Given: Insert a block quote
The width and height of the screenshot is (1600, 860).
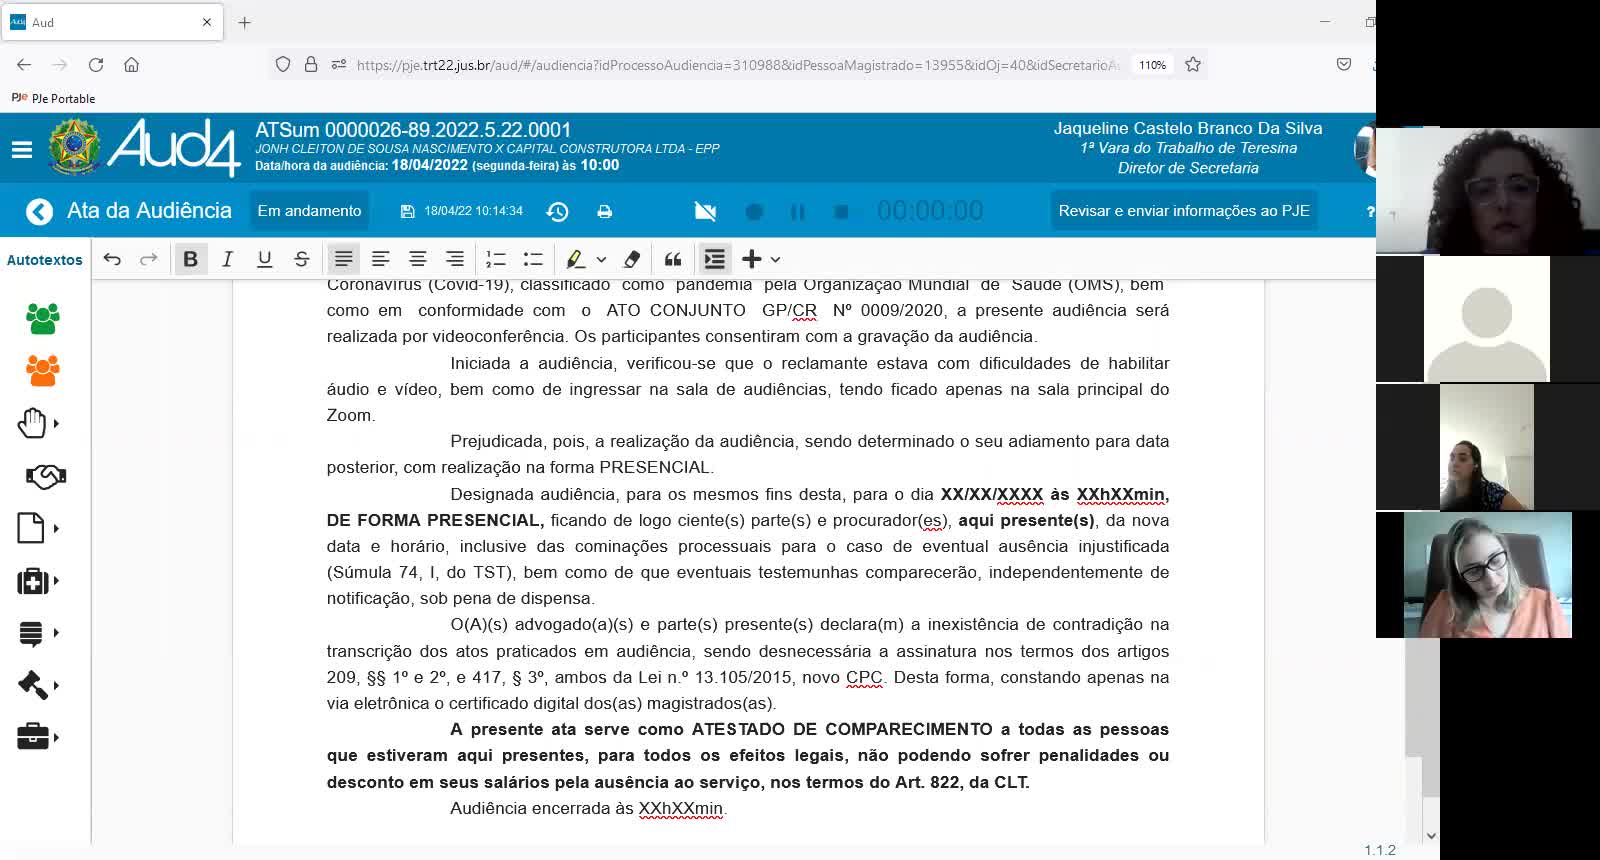Looking at the screenshot, I should (x=673, y=259).
